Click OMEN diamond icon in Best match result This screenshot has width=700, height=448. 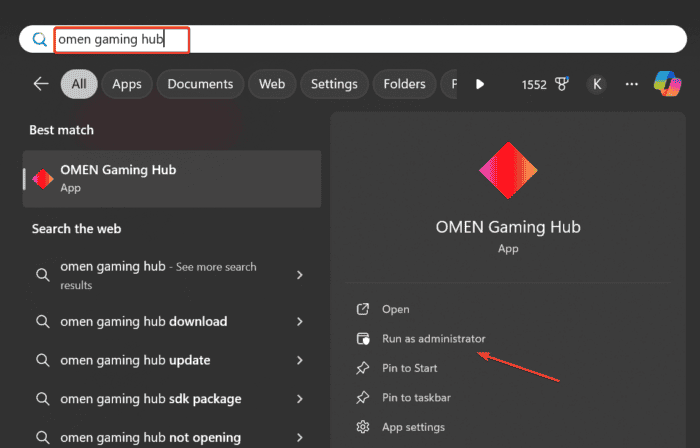coord(43,179)
